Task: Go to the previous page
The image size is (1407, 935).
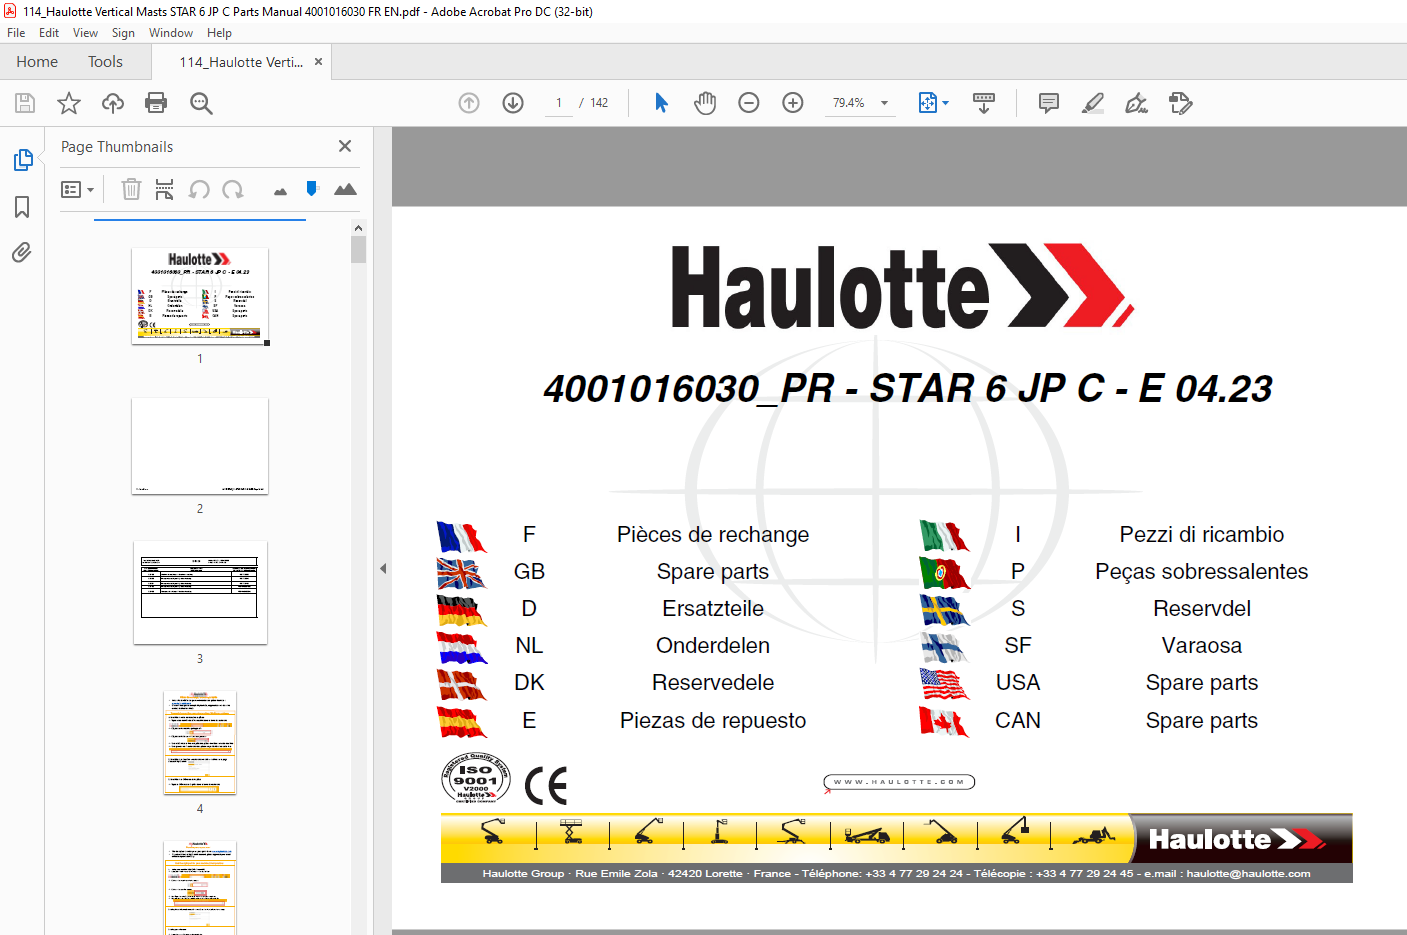Action: (469, 103)
